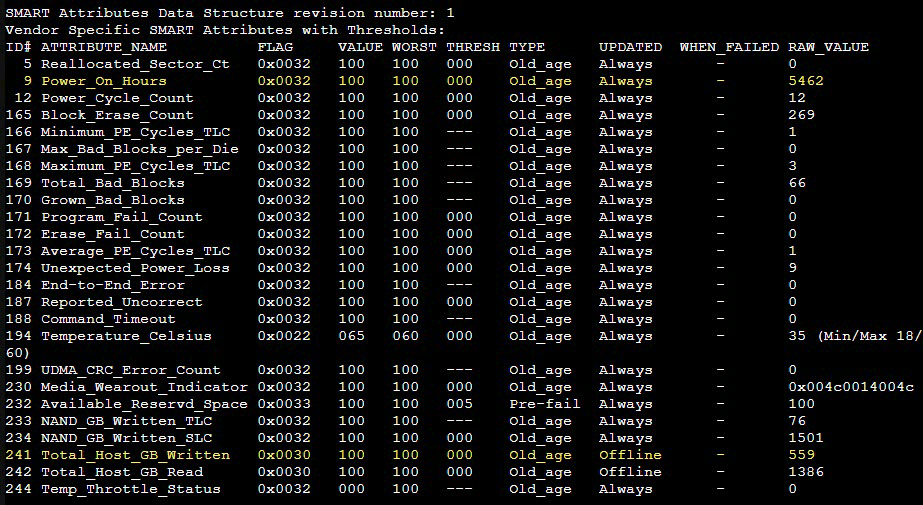Click raw value 66

coord(797,184)
